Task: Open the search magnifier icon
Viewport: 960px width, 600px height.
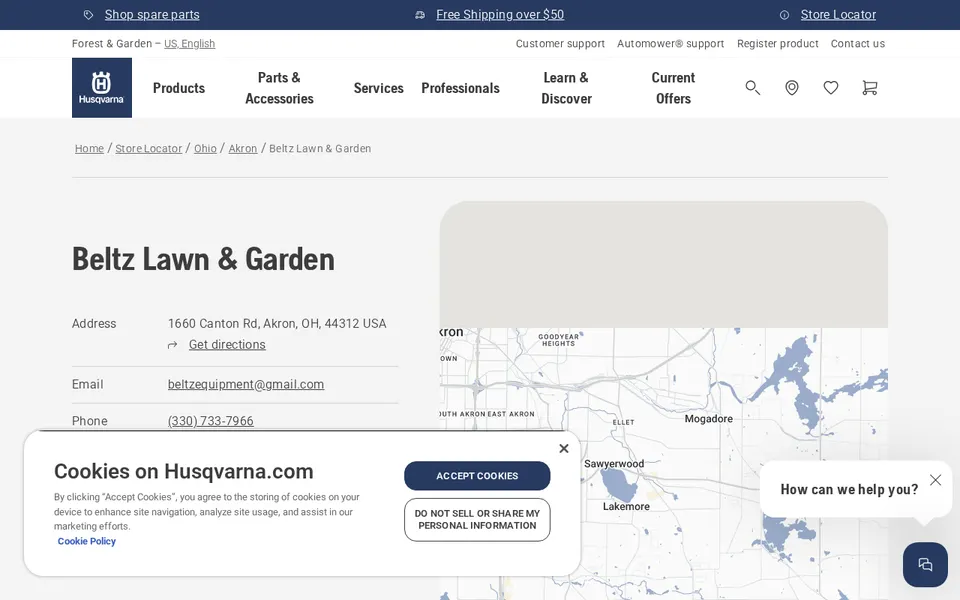Action: click(752, 88)
